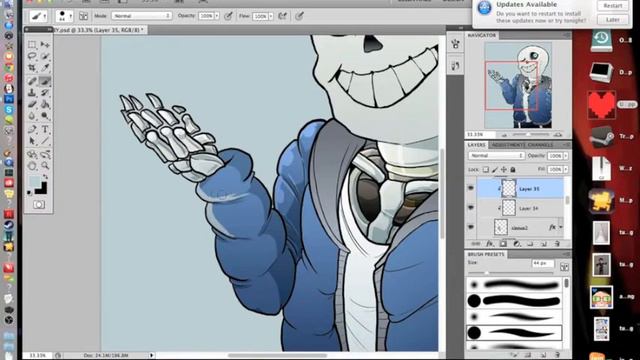Select the Eyedropper tool
Image resolution: width=640 pixels, height=360 pixels.
point(45,67)
